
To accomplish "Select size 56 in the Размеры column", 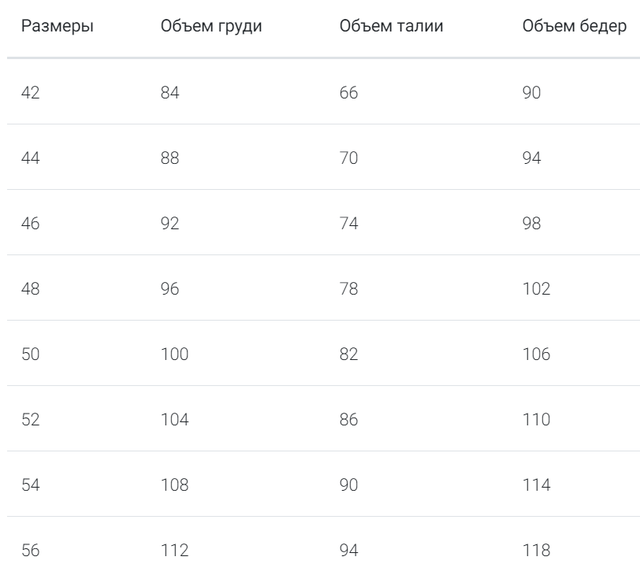I will [30, 550].
